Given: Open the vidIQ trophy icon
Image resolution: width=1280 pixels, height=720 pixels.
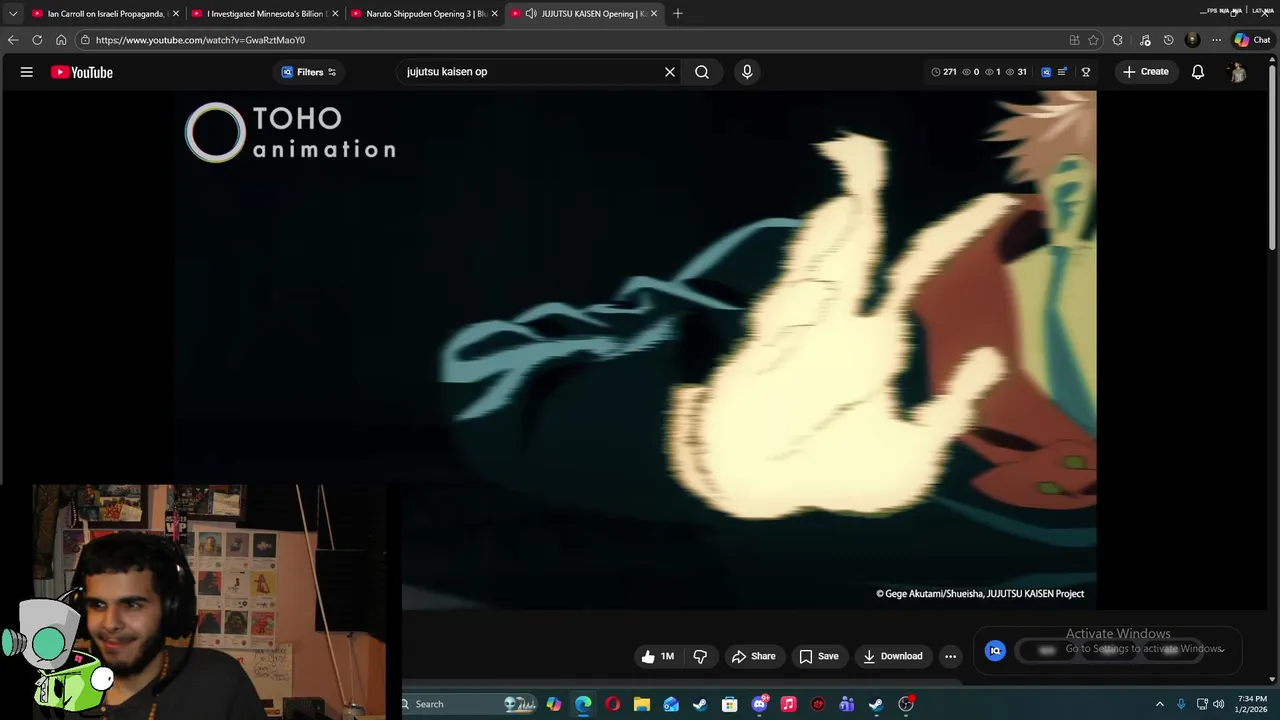Looking at the screenshot, I should [x=1086, y=72].
